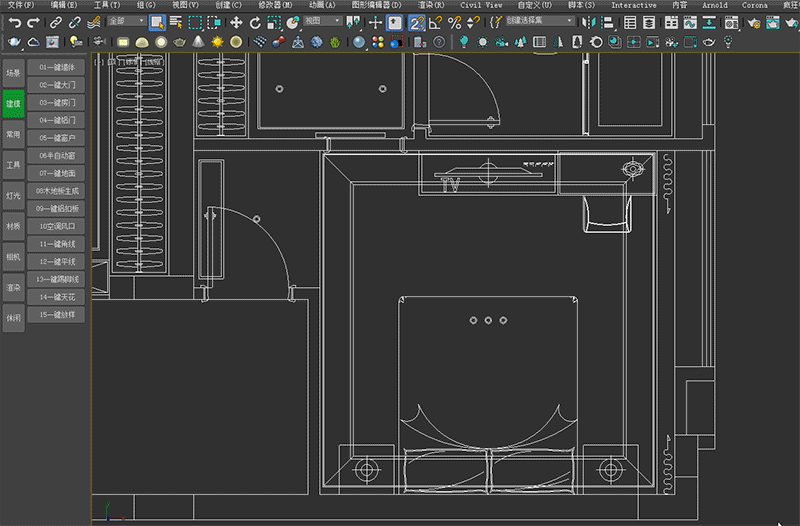
Task: Choose the Select and Rotate tool
Action: click(255, 21)
